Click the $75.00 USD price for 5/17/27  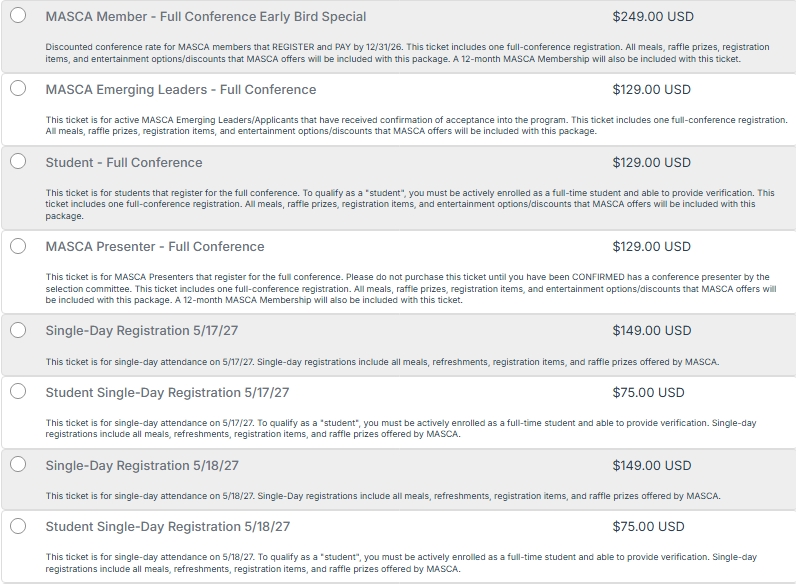click(648, 393)
